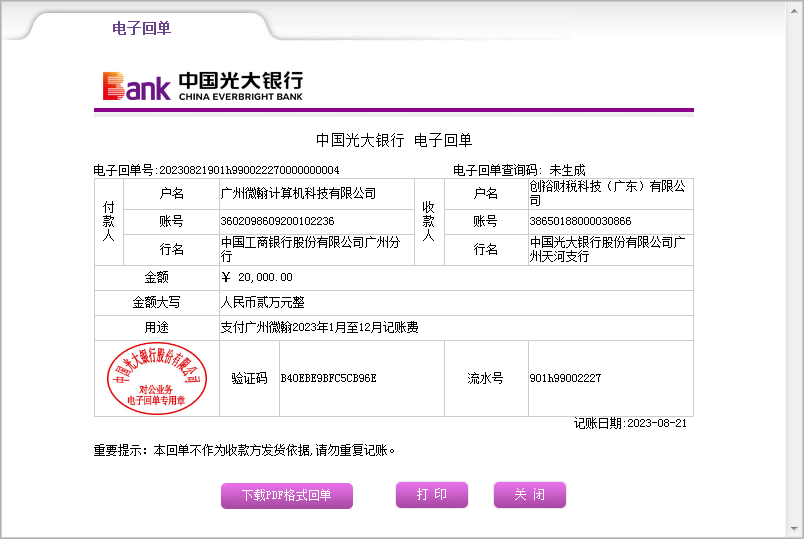Close the receipt with 关闭 button
The image size is (804, 539).
click(530, 495)
